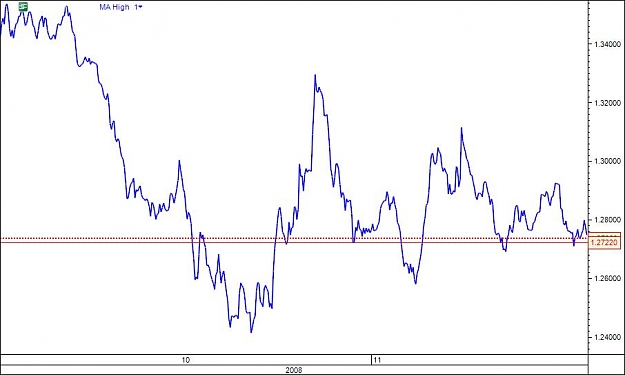Click month 11 on the time axis
Screen dimensions: 625x375
[x=377, y=360]
